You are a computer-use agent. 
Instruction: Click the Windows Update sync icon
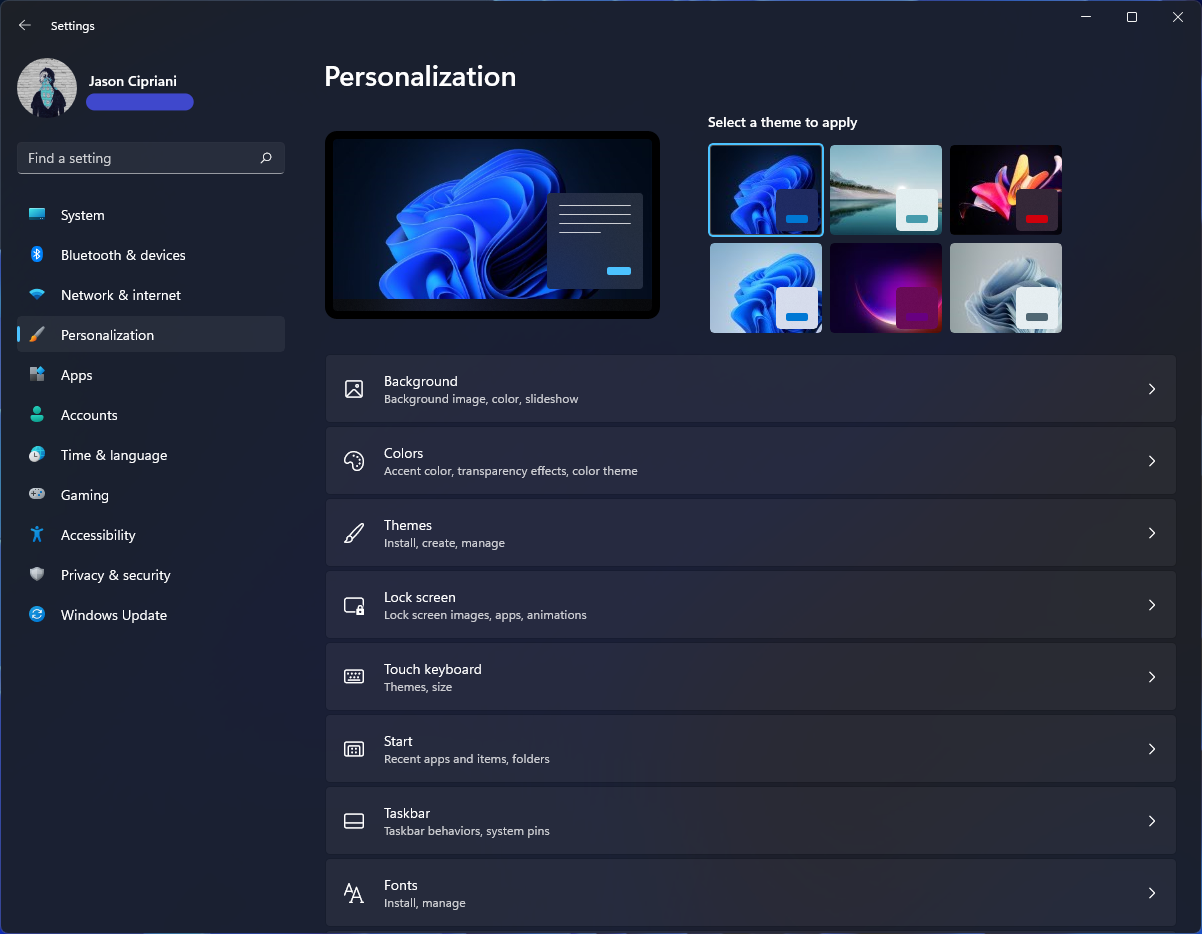point(37,614)
